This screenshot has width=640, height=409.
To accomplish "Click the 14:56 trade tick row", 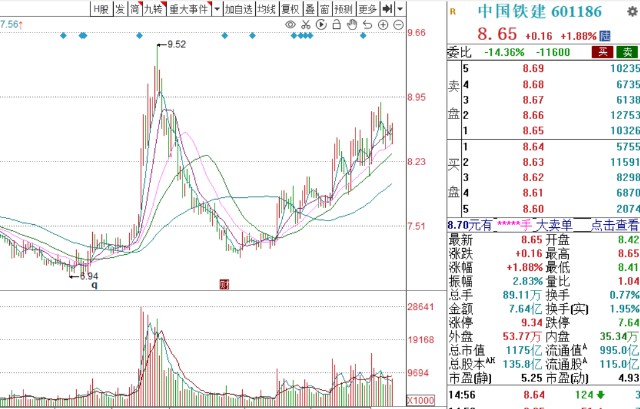I will click(x=544, y=395).
